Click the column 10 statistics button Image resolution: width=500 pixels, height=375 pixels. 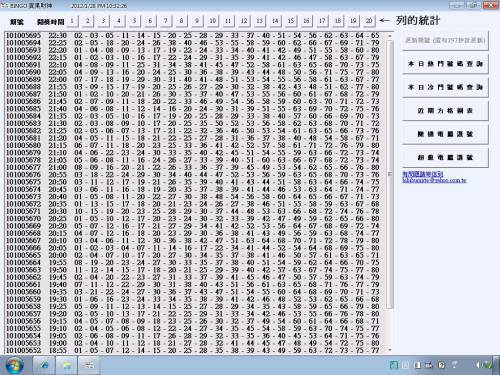click(212, 21)
